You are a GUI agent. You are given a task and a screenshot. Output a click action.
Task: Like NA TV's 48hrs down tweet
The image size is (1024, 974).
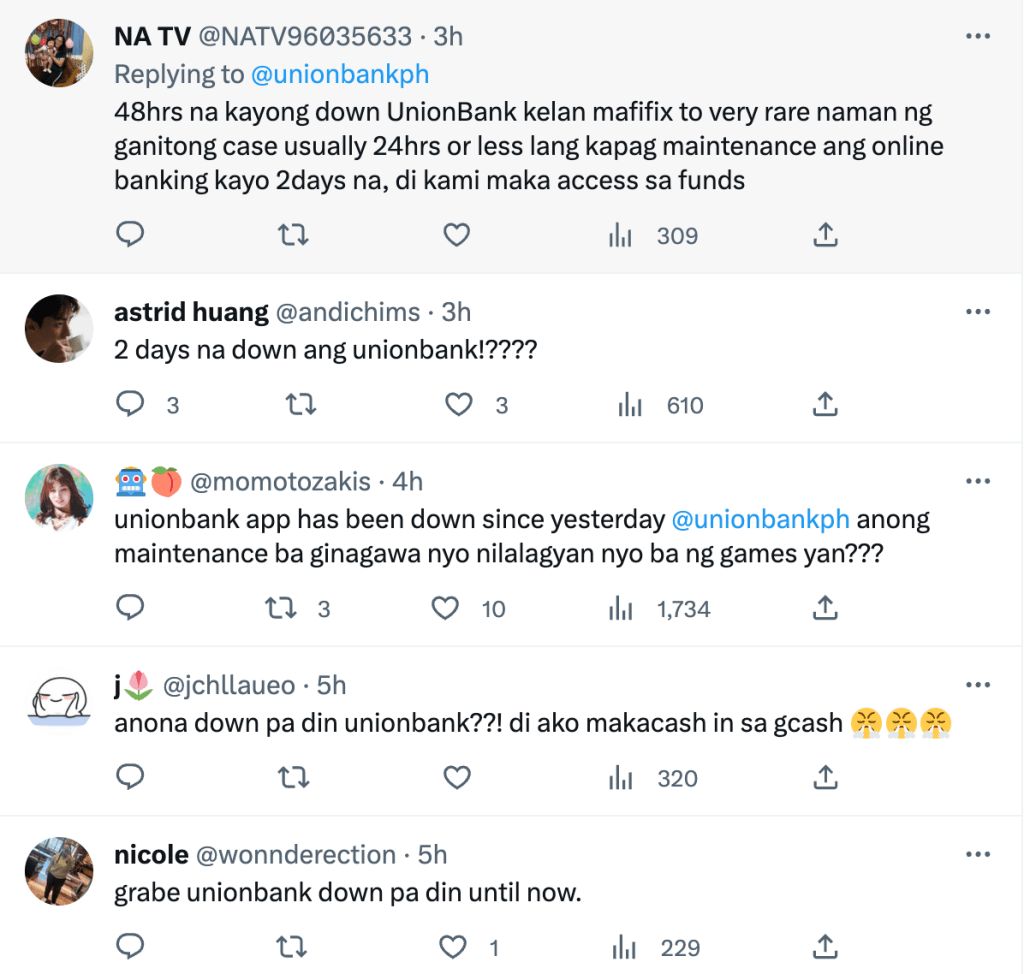(x=456, y=236)
